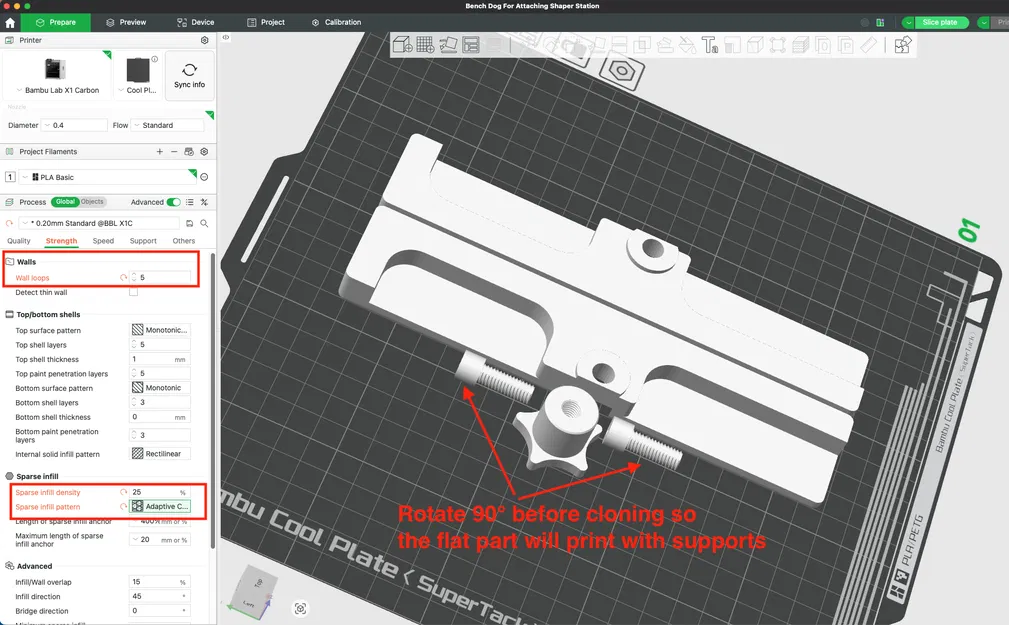Auto orient objects from the toolbar
Viewport: 1009px width, 625px height.
[x=448, y=44]
